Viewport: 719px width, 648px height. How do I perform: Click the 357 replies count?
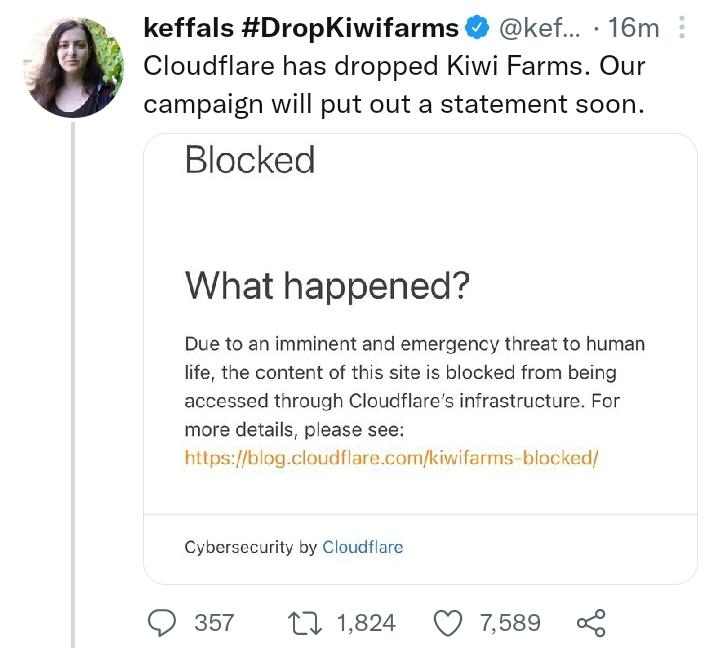point(213,623)
